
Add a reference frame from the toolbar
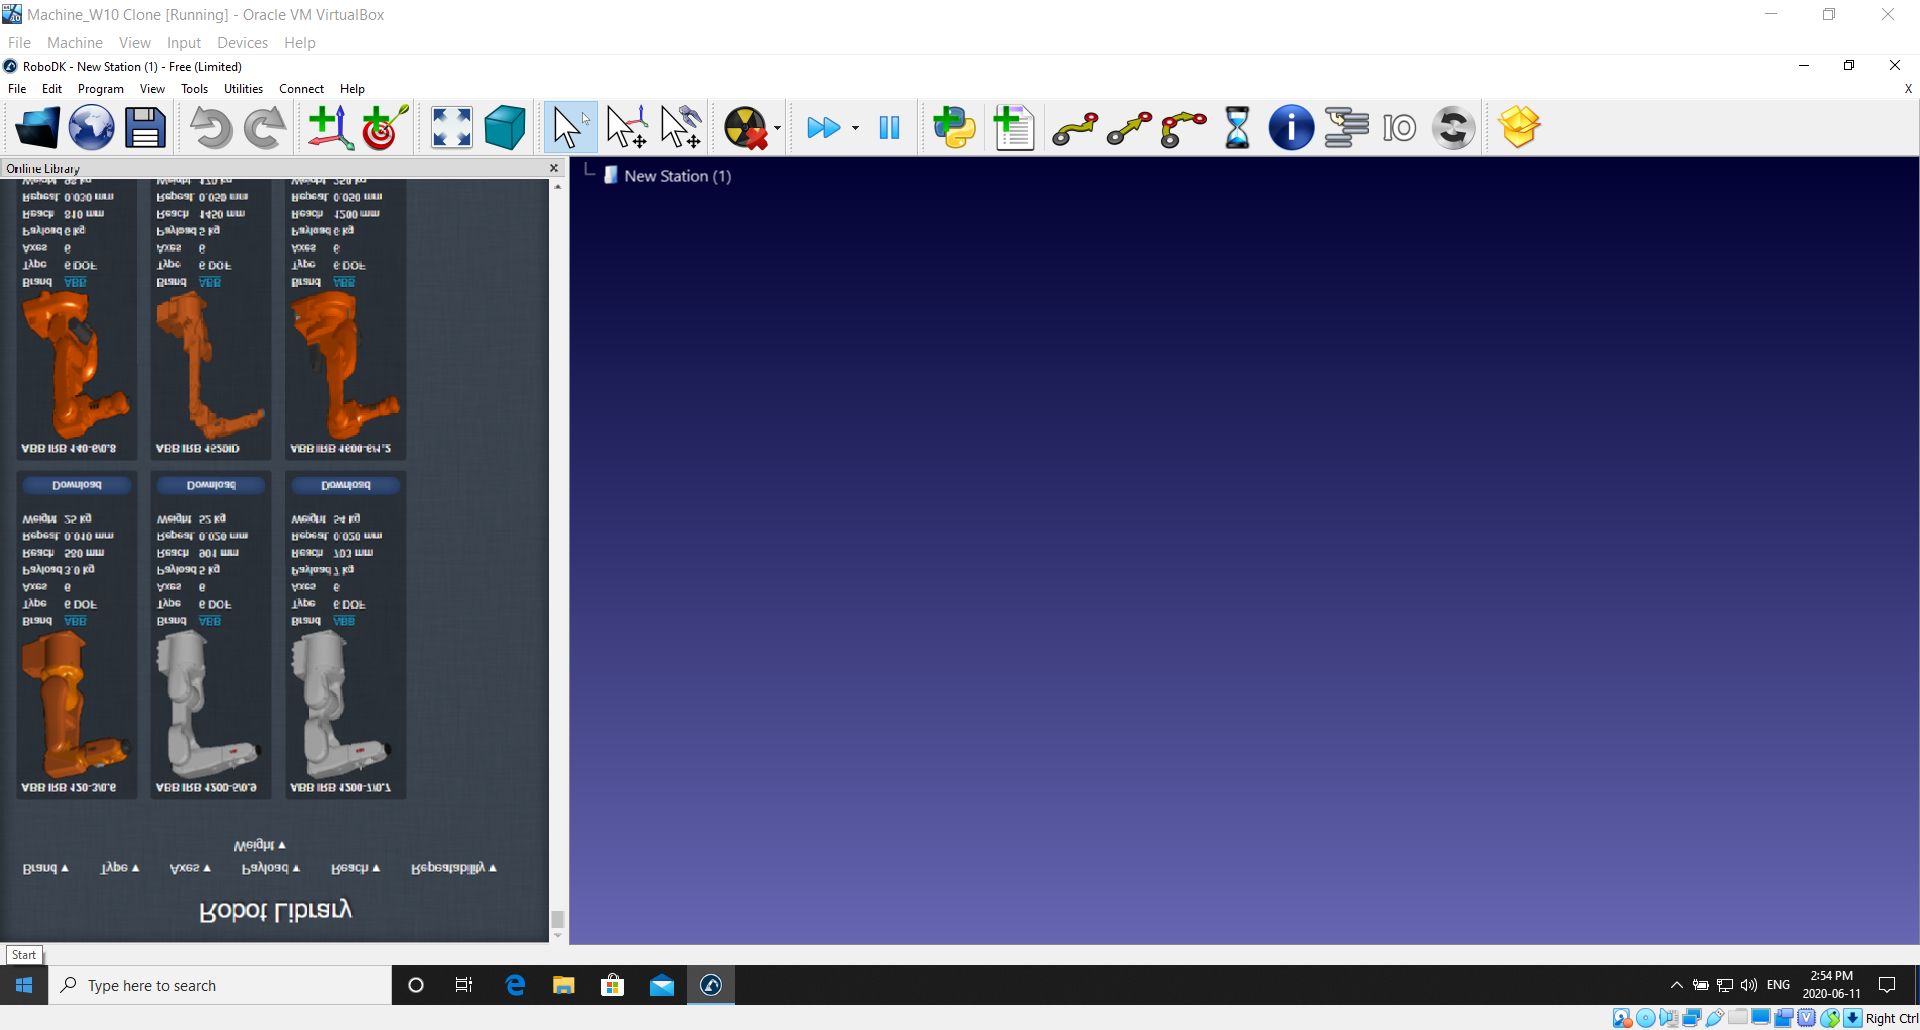coord(330,128)
